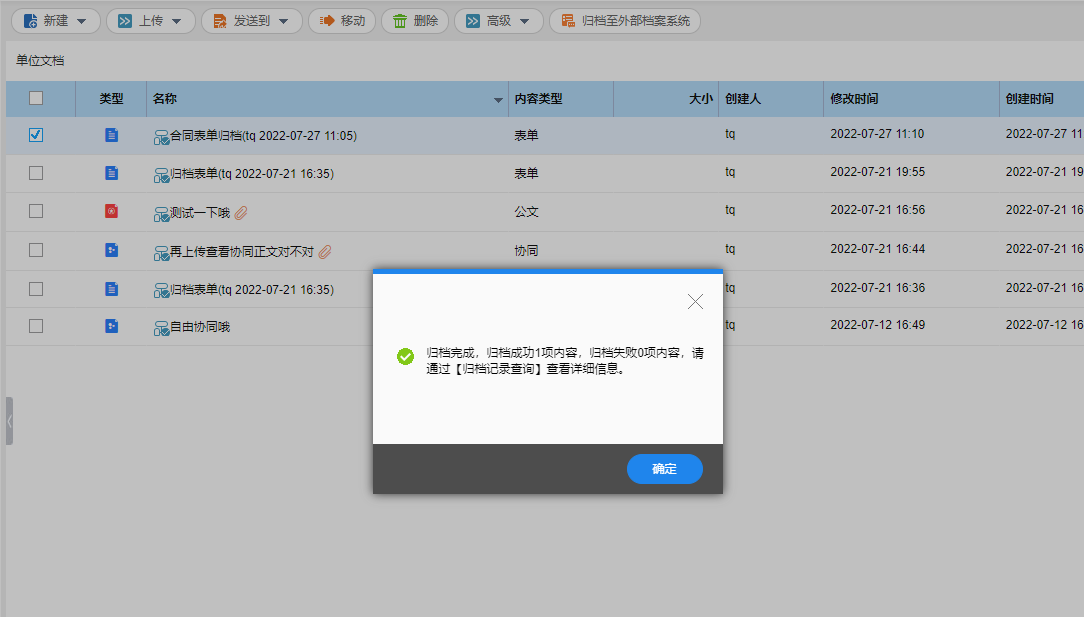This screenshot has width=1084, height=617.
Task: Click the 删除 trash button
Action: point(415,21)
